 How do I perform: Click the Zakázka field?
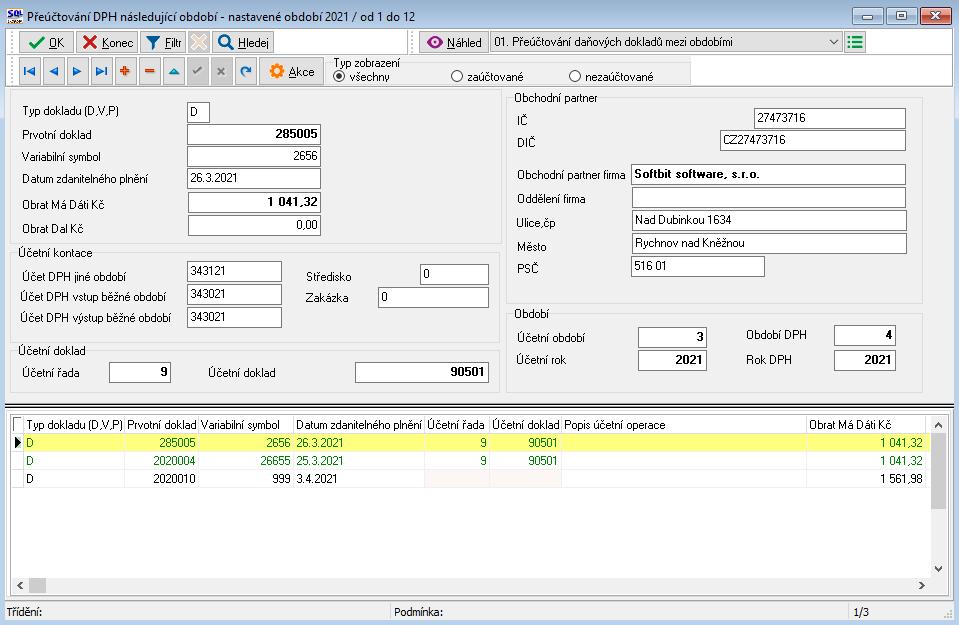434,298
